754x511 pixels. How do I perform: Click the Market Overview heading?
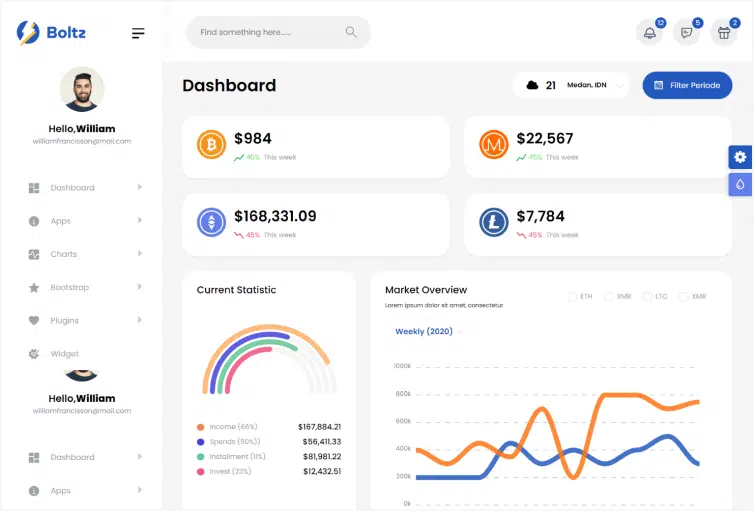426,290
